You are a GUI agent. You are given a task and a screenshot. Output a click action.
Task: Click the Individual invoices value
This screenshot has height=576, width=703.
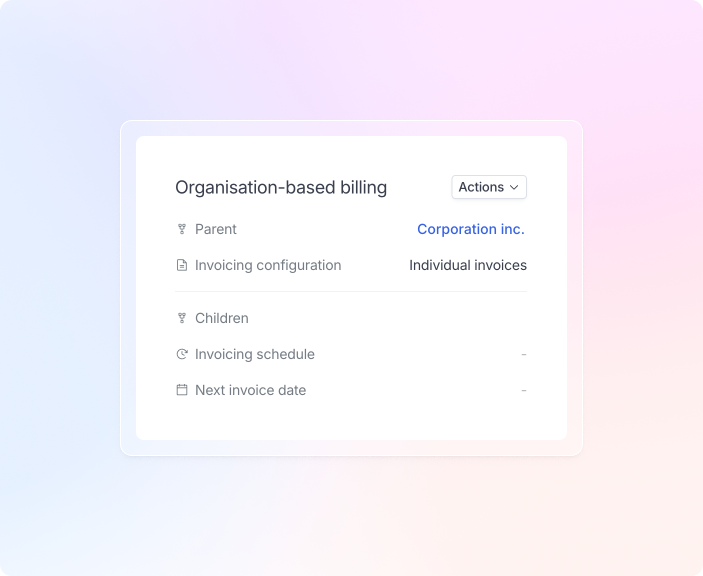pos(468,265)
